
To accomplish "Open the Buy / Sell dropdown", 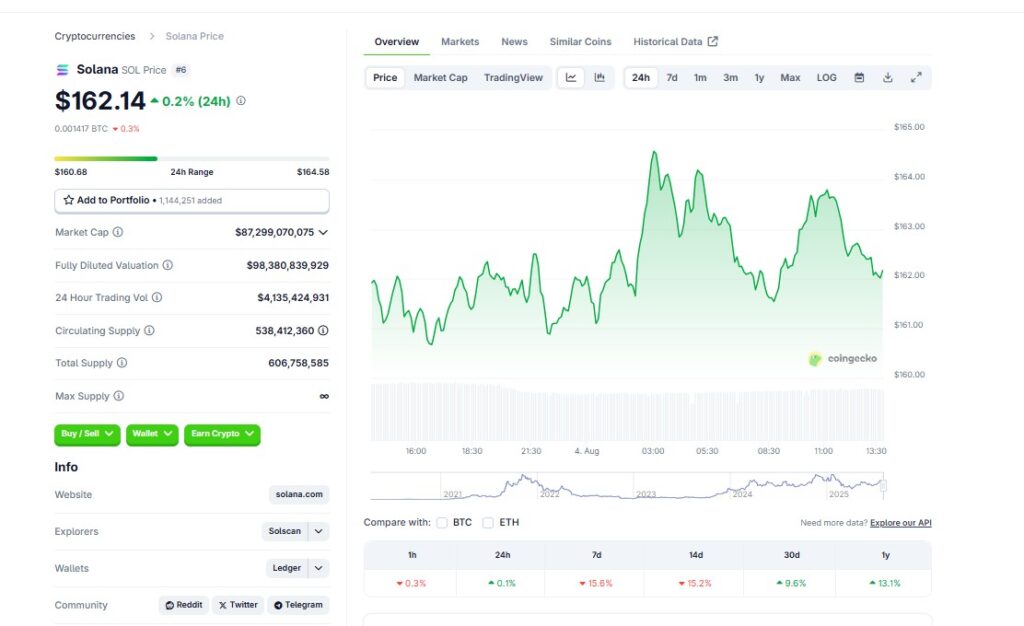I will pos(87,434).
